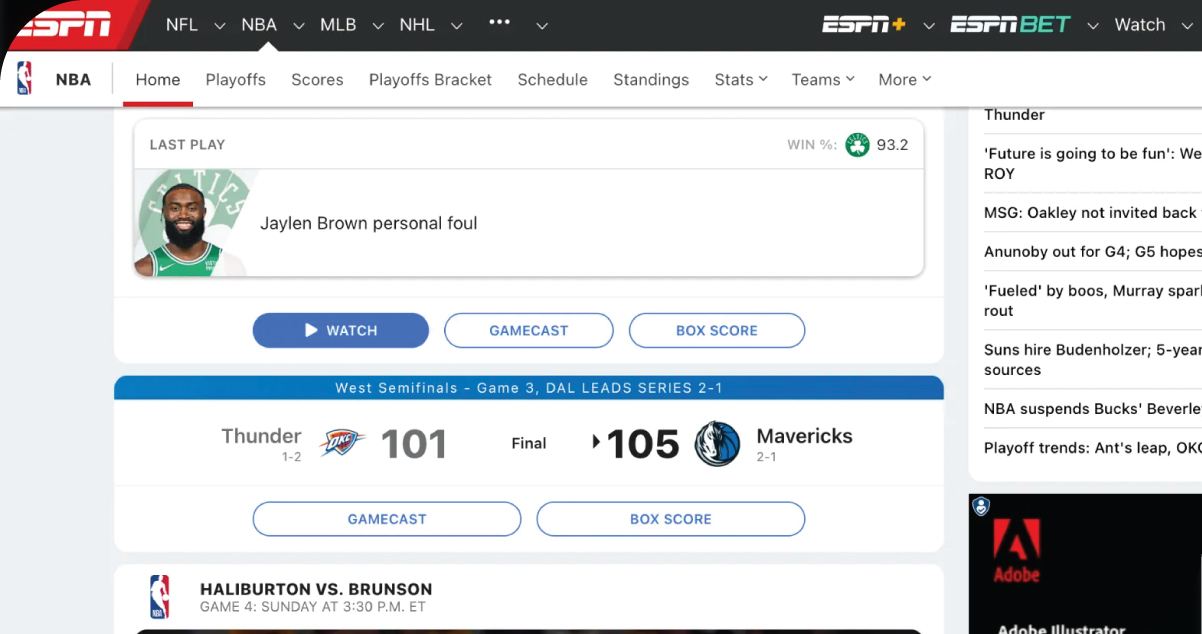Read the Suns hire Budenholzer headline

1092,360
